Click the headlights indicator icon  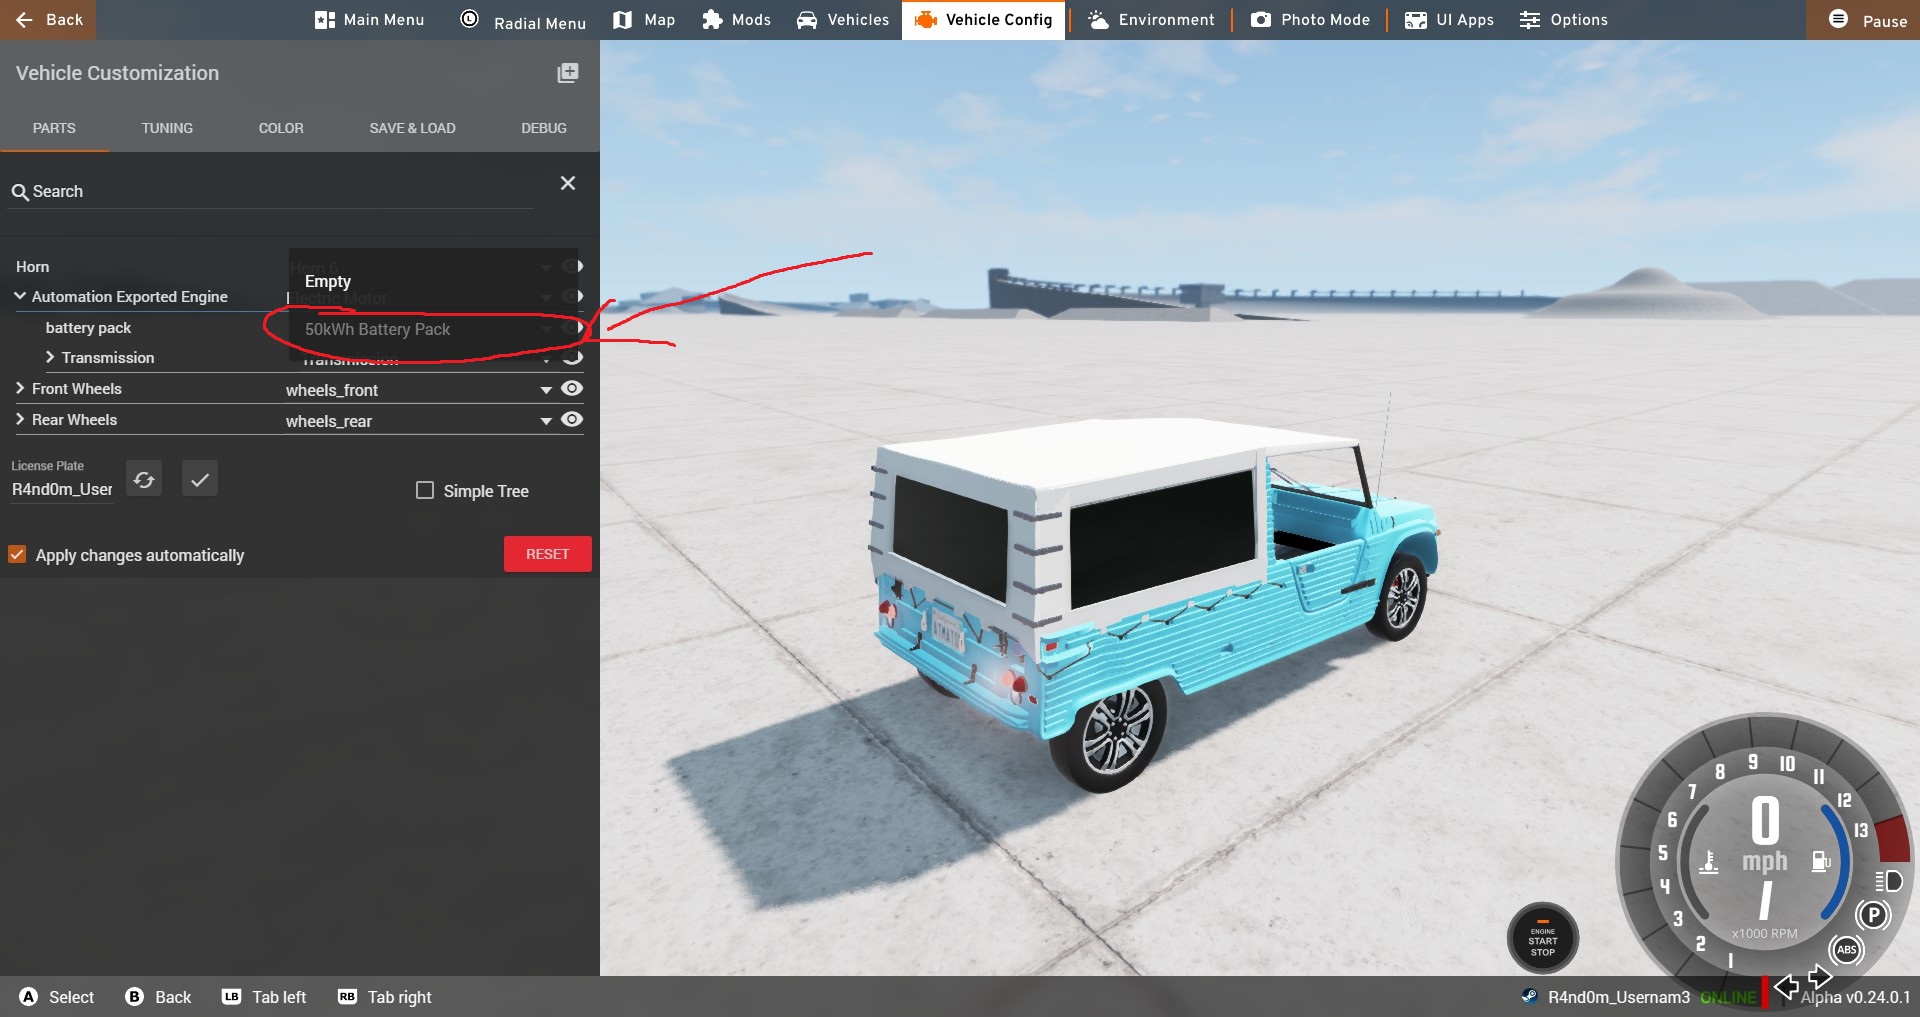tap(1889, 881)
